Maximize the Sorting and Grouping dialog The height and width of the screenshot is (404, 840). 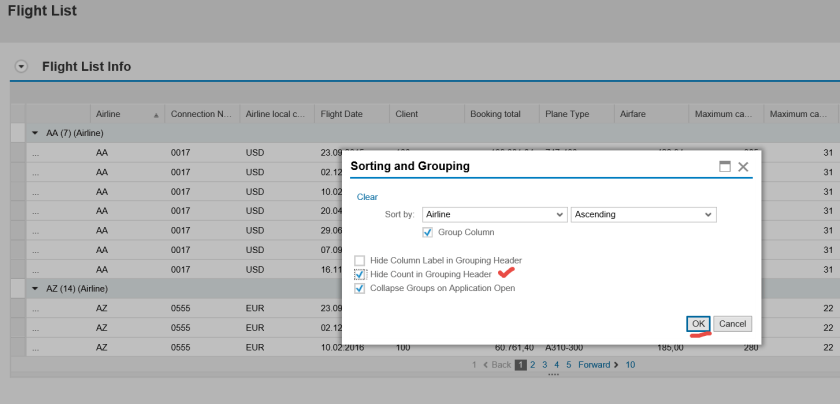[x=725, y=166]
